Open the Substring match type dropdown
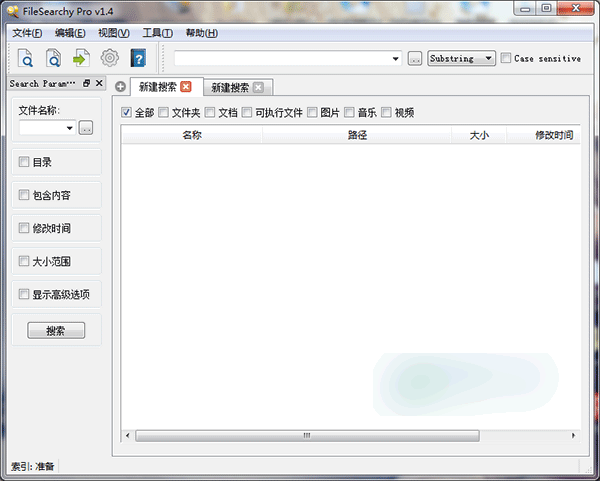Screen dimensions: 600x481 coord(461,59)
